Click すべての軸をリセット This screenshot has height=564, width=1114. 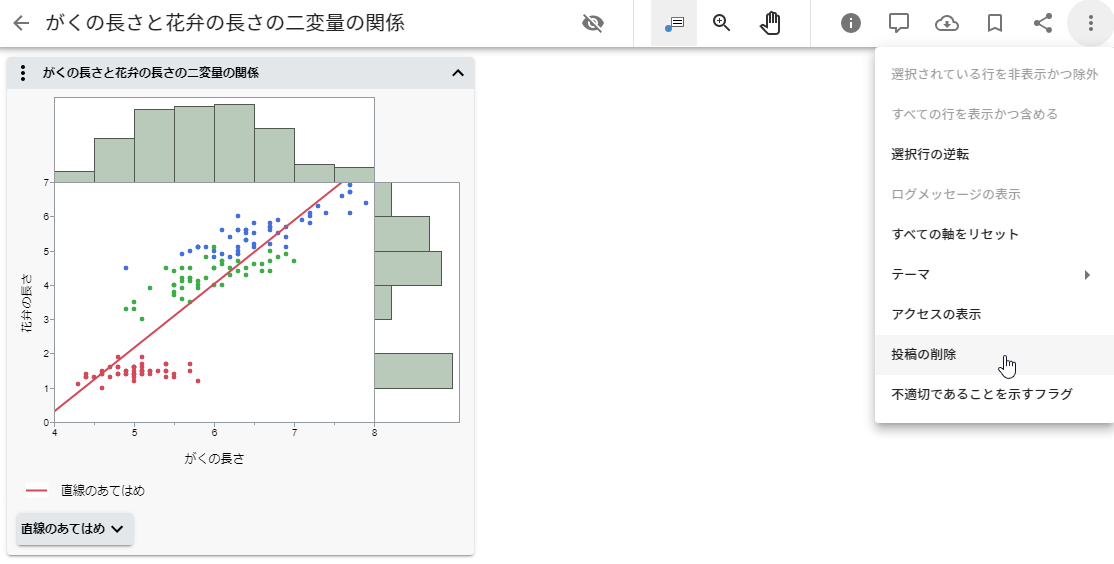point(955,234)
